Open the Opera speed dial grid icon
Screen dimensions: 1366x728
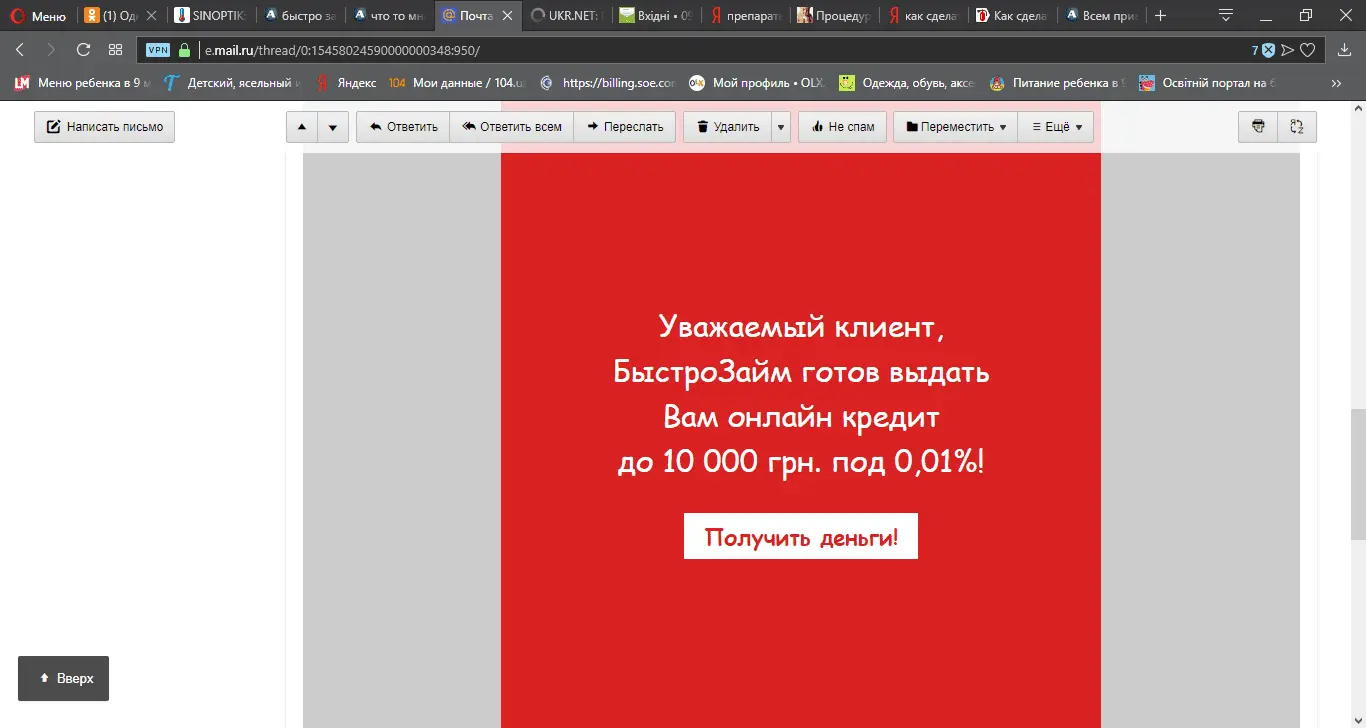click(115, 50)
